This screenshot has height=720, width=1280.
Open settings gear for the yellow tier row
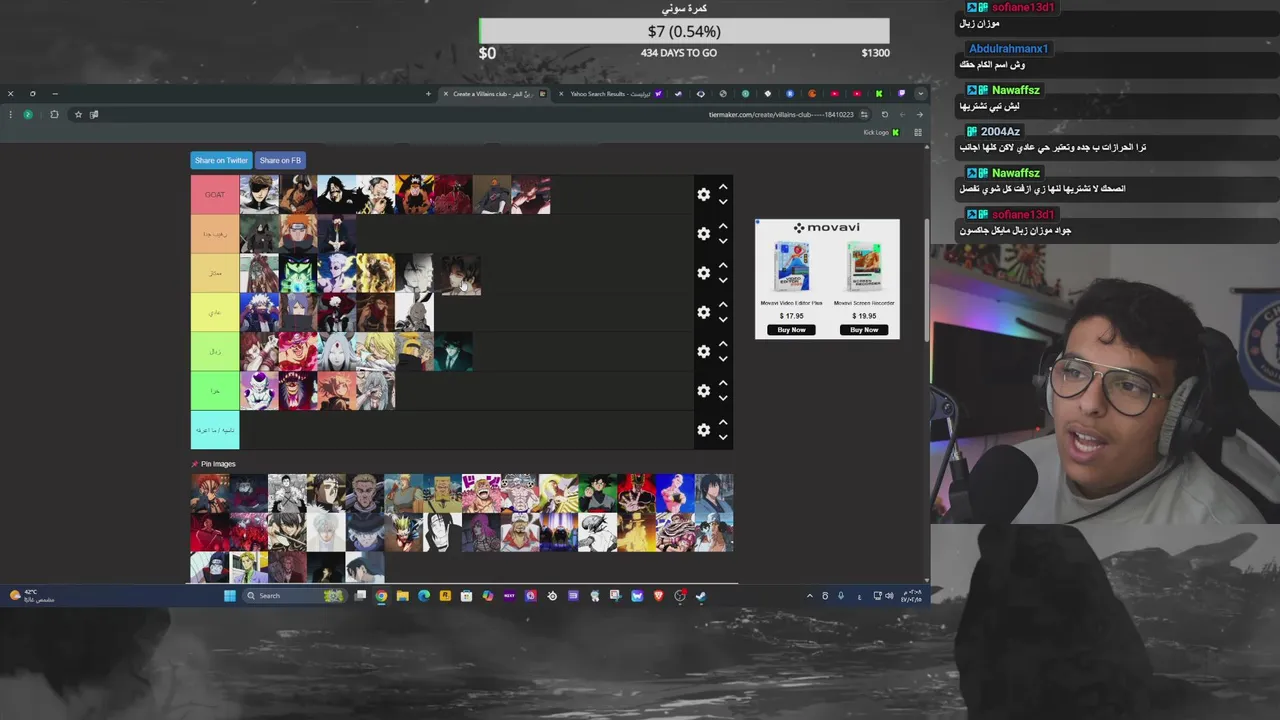point(704,312)
